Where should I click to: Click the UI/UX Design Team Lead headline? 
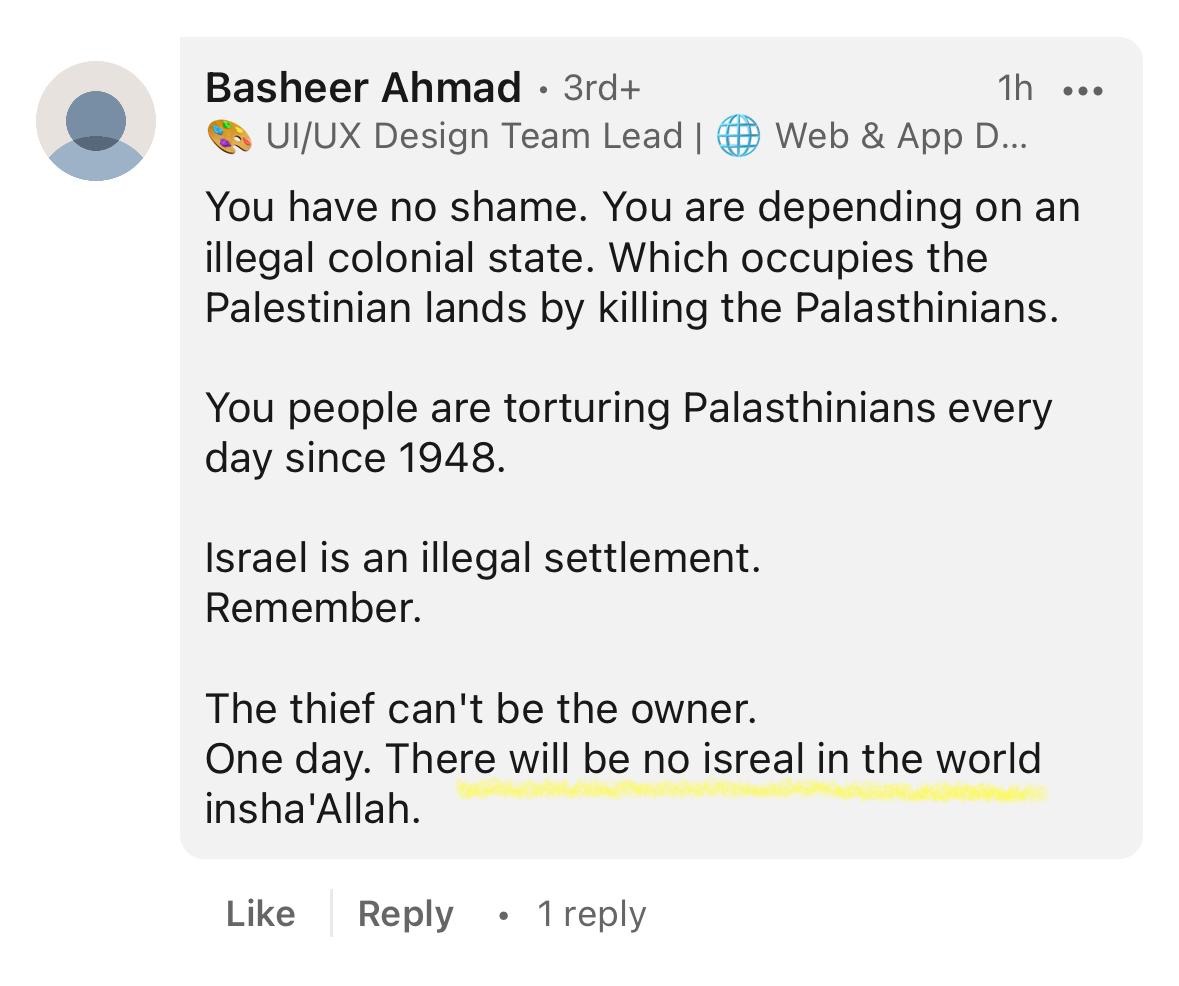pyautogui.click(x=474, y=136)
